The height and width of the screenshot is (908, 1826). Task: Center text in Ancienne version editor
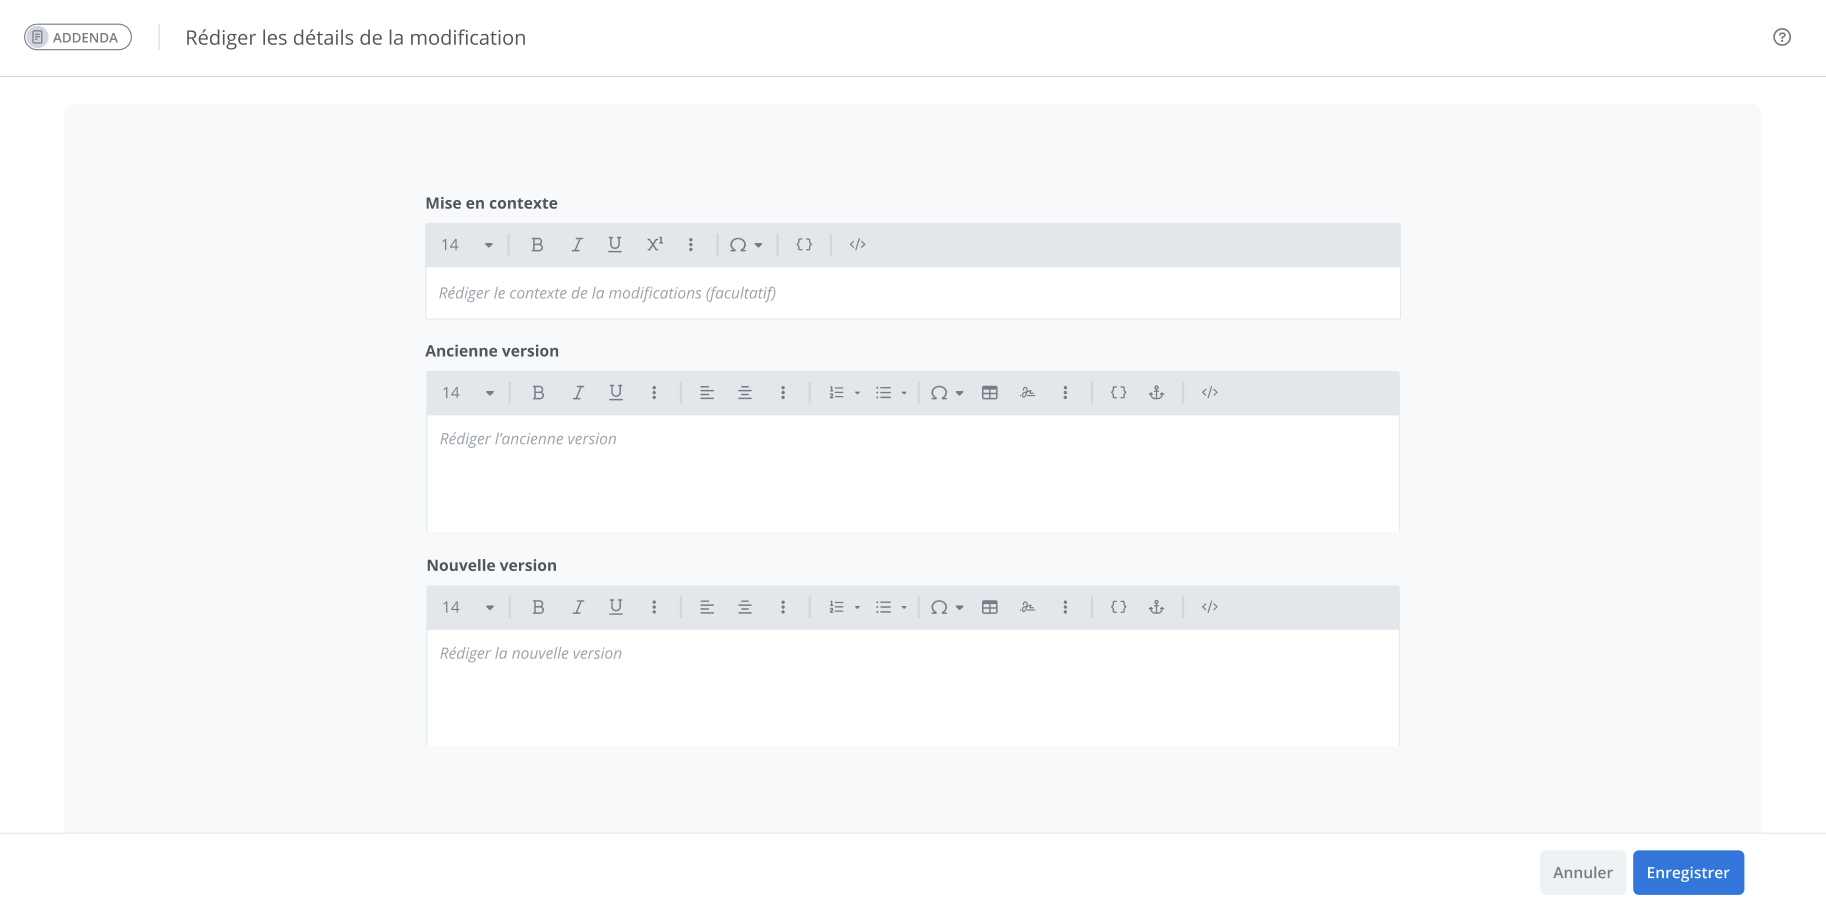point(744,393)
